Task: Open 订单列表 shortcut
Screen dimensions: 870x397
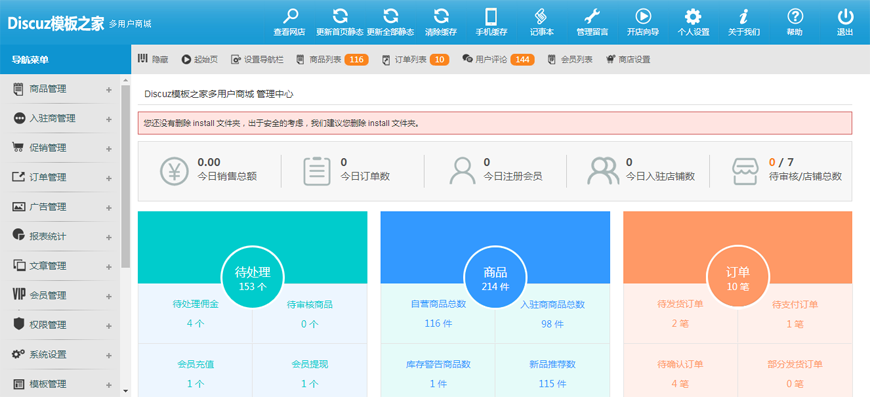Action: tap(410, 59)
